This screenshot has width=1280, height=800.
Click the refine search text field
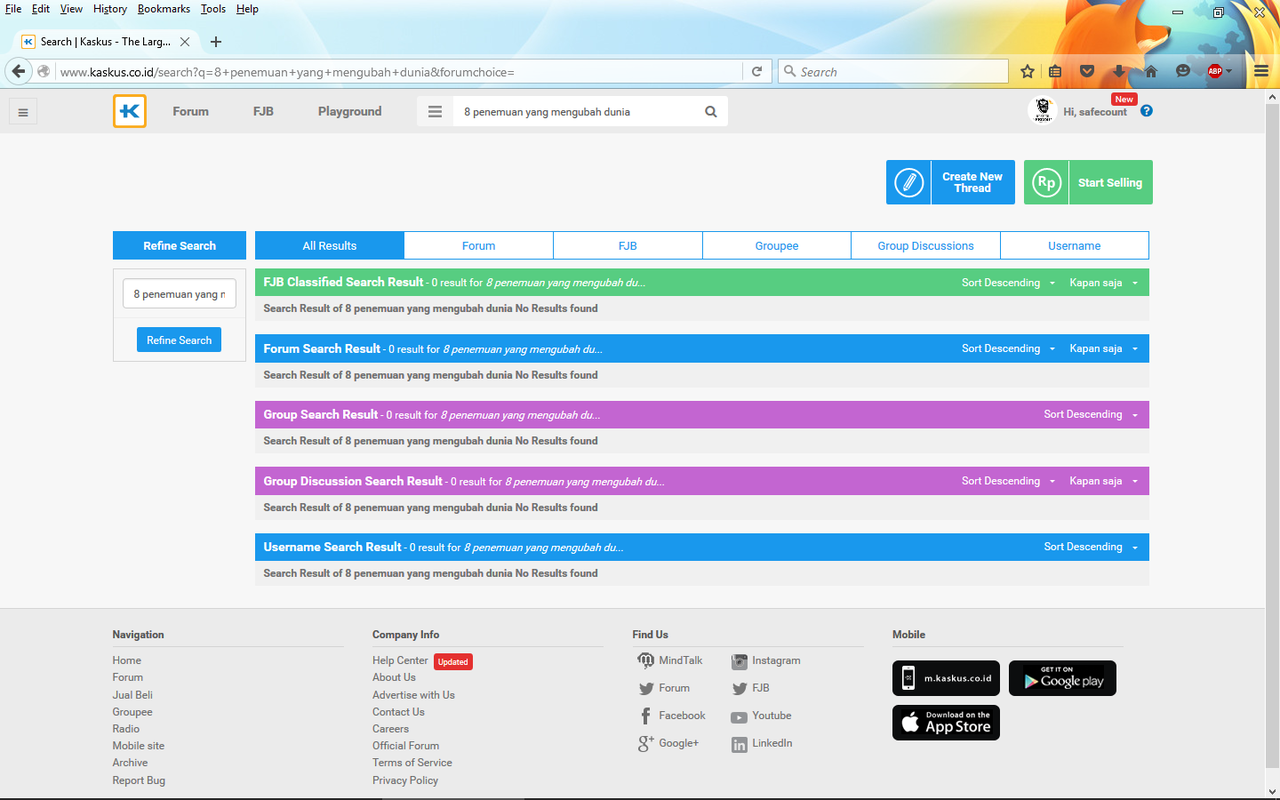179,294
